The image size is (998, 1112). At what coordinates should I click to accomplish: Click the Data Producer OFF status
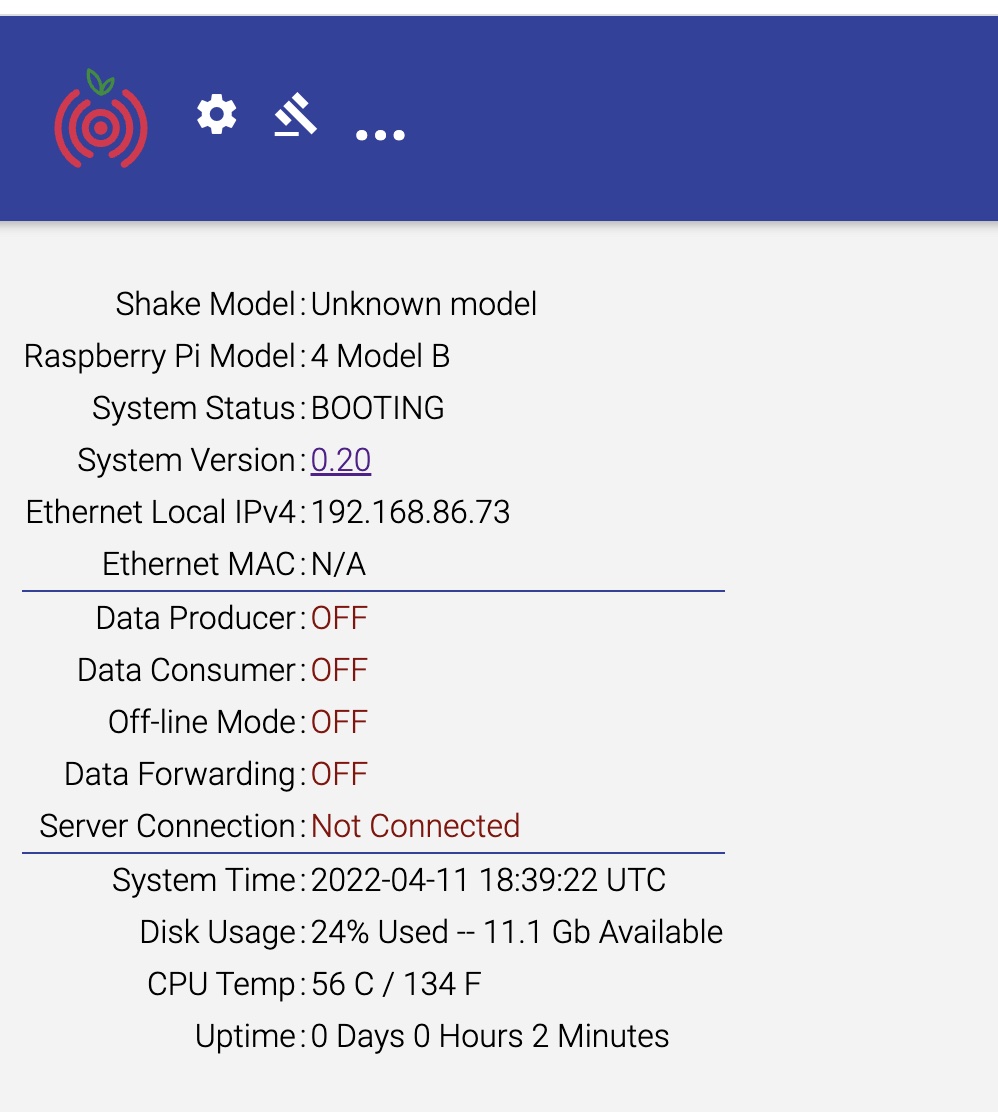(339, 618)
